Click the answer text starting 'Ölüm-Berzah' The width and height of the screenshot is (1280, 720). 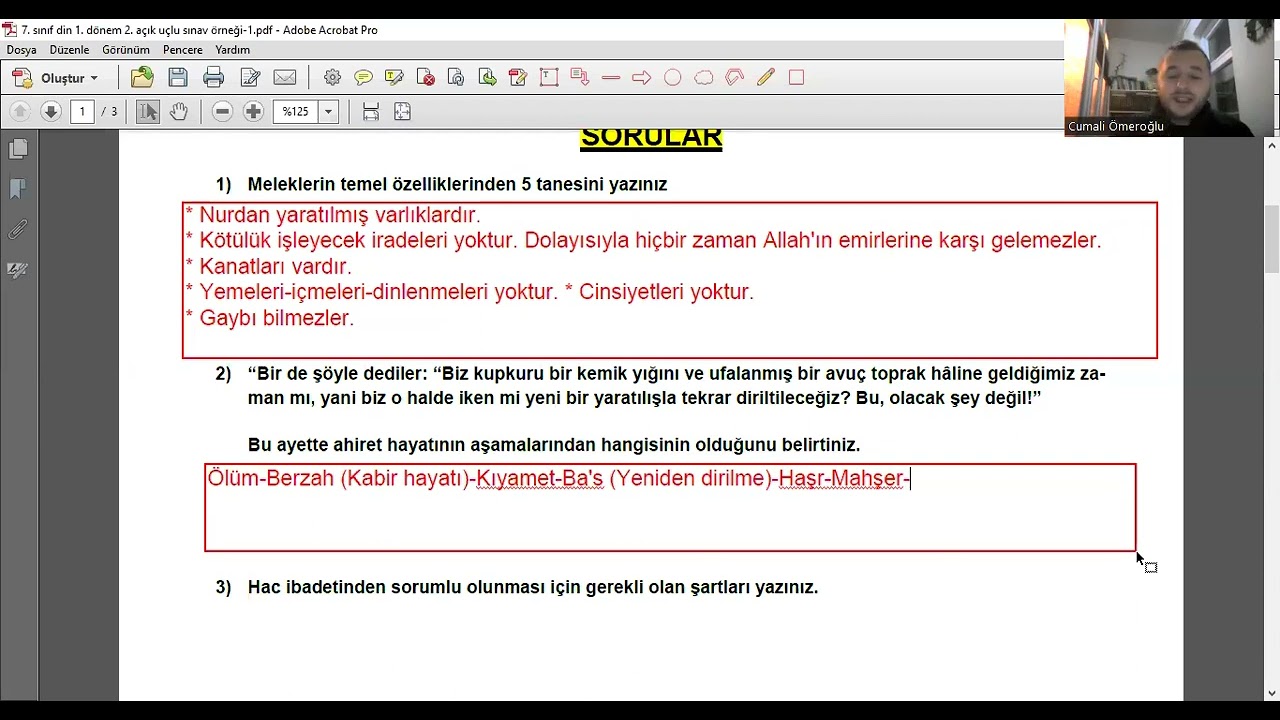coord(559,479)
